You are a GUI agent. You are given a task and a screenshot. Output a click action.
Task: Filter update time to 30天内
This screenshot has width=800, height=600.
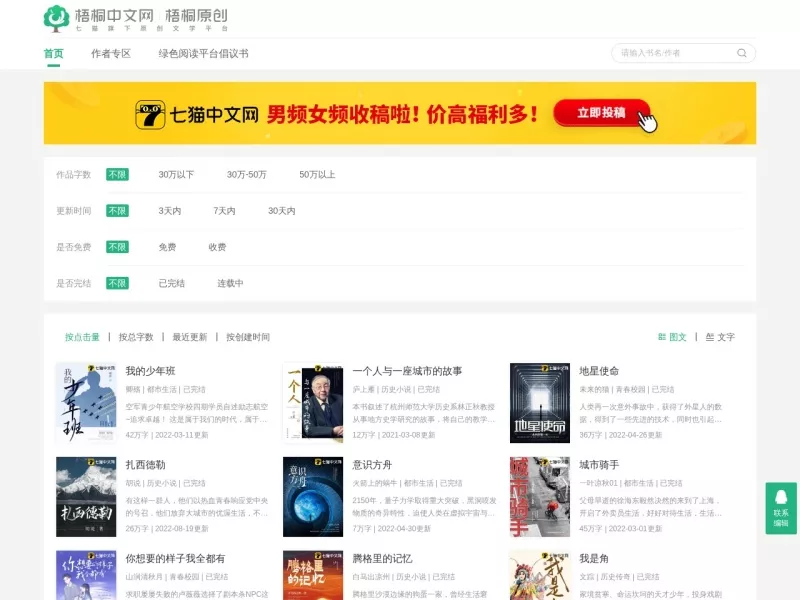click(282, 211)
